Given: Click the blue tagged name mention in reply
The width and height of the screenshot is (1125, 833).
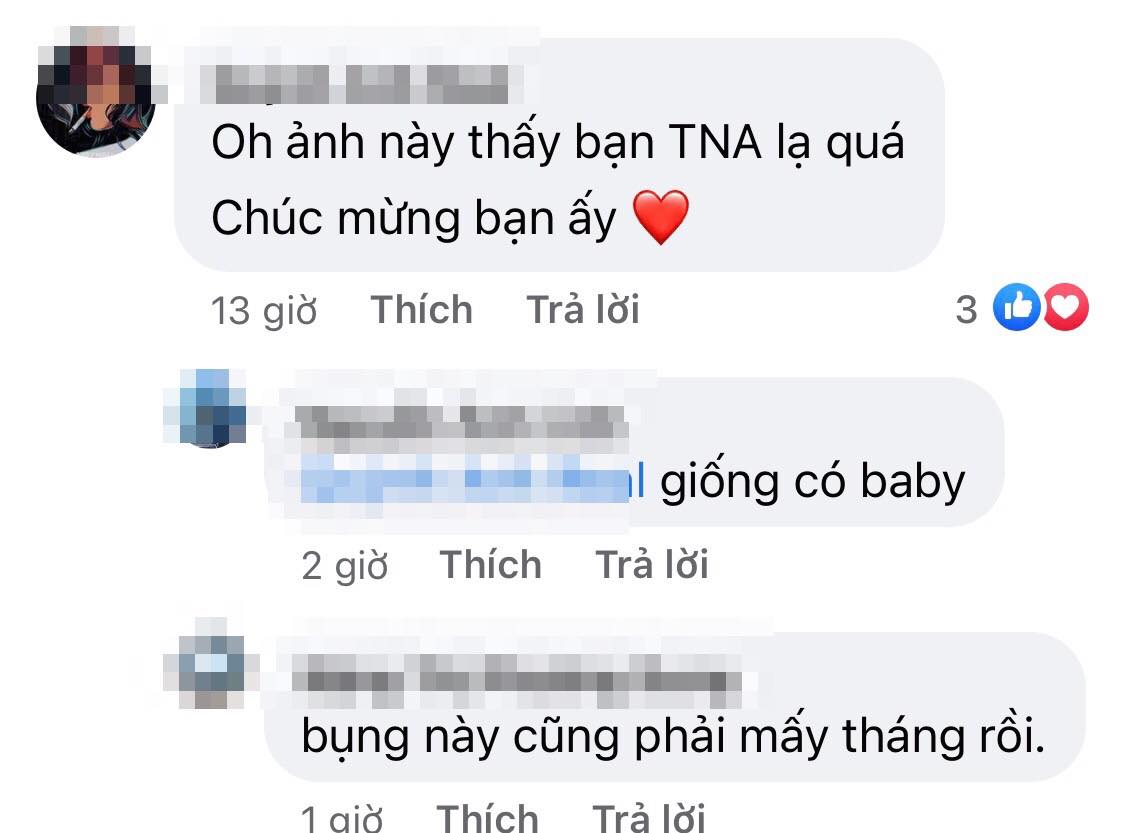Looking at the screenshot, I should click(x=472, y=481).
